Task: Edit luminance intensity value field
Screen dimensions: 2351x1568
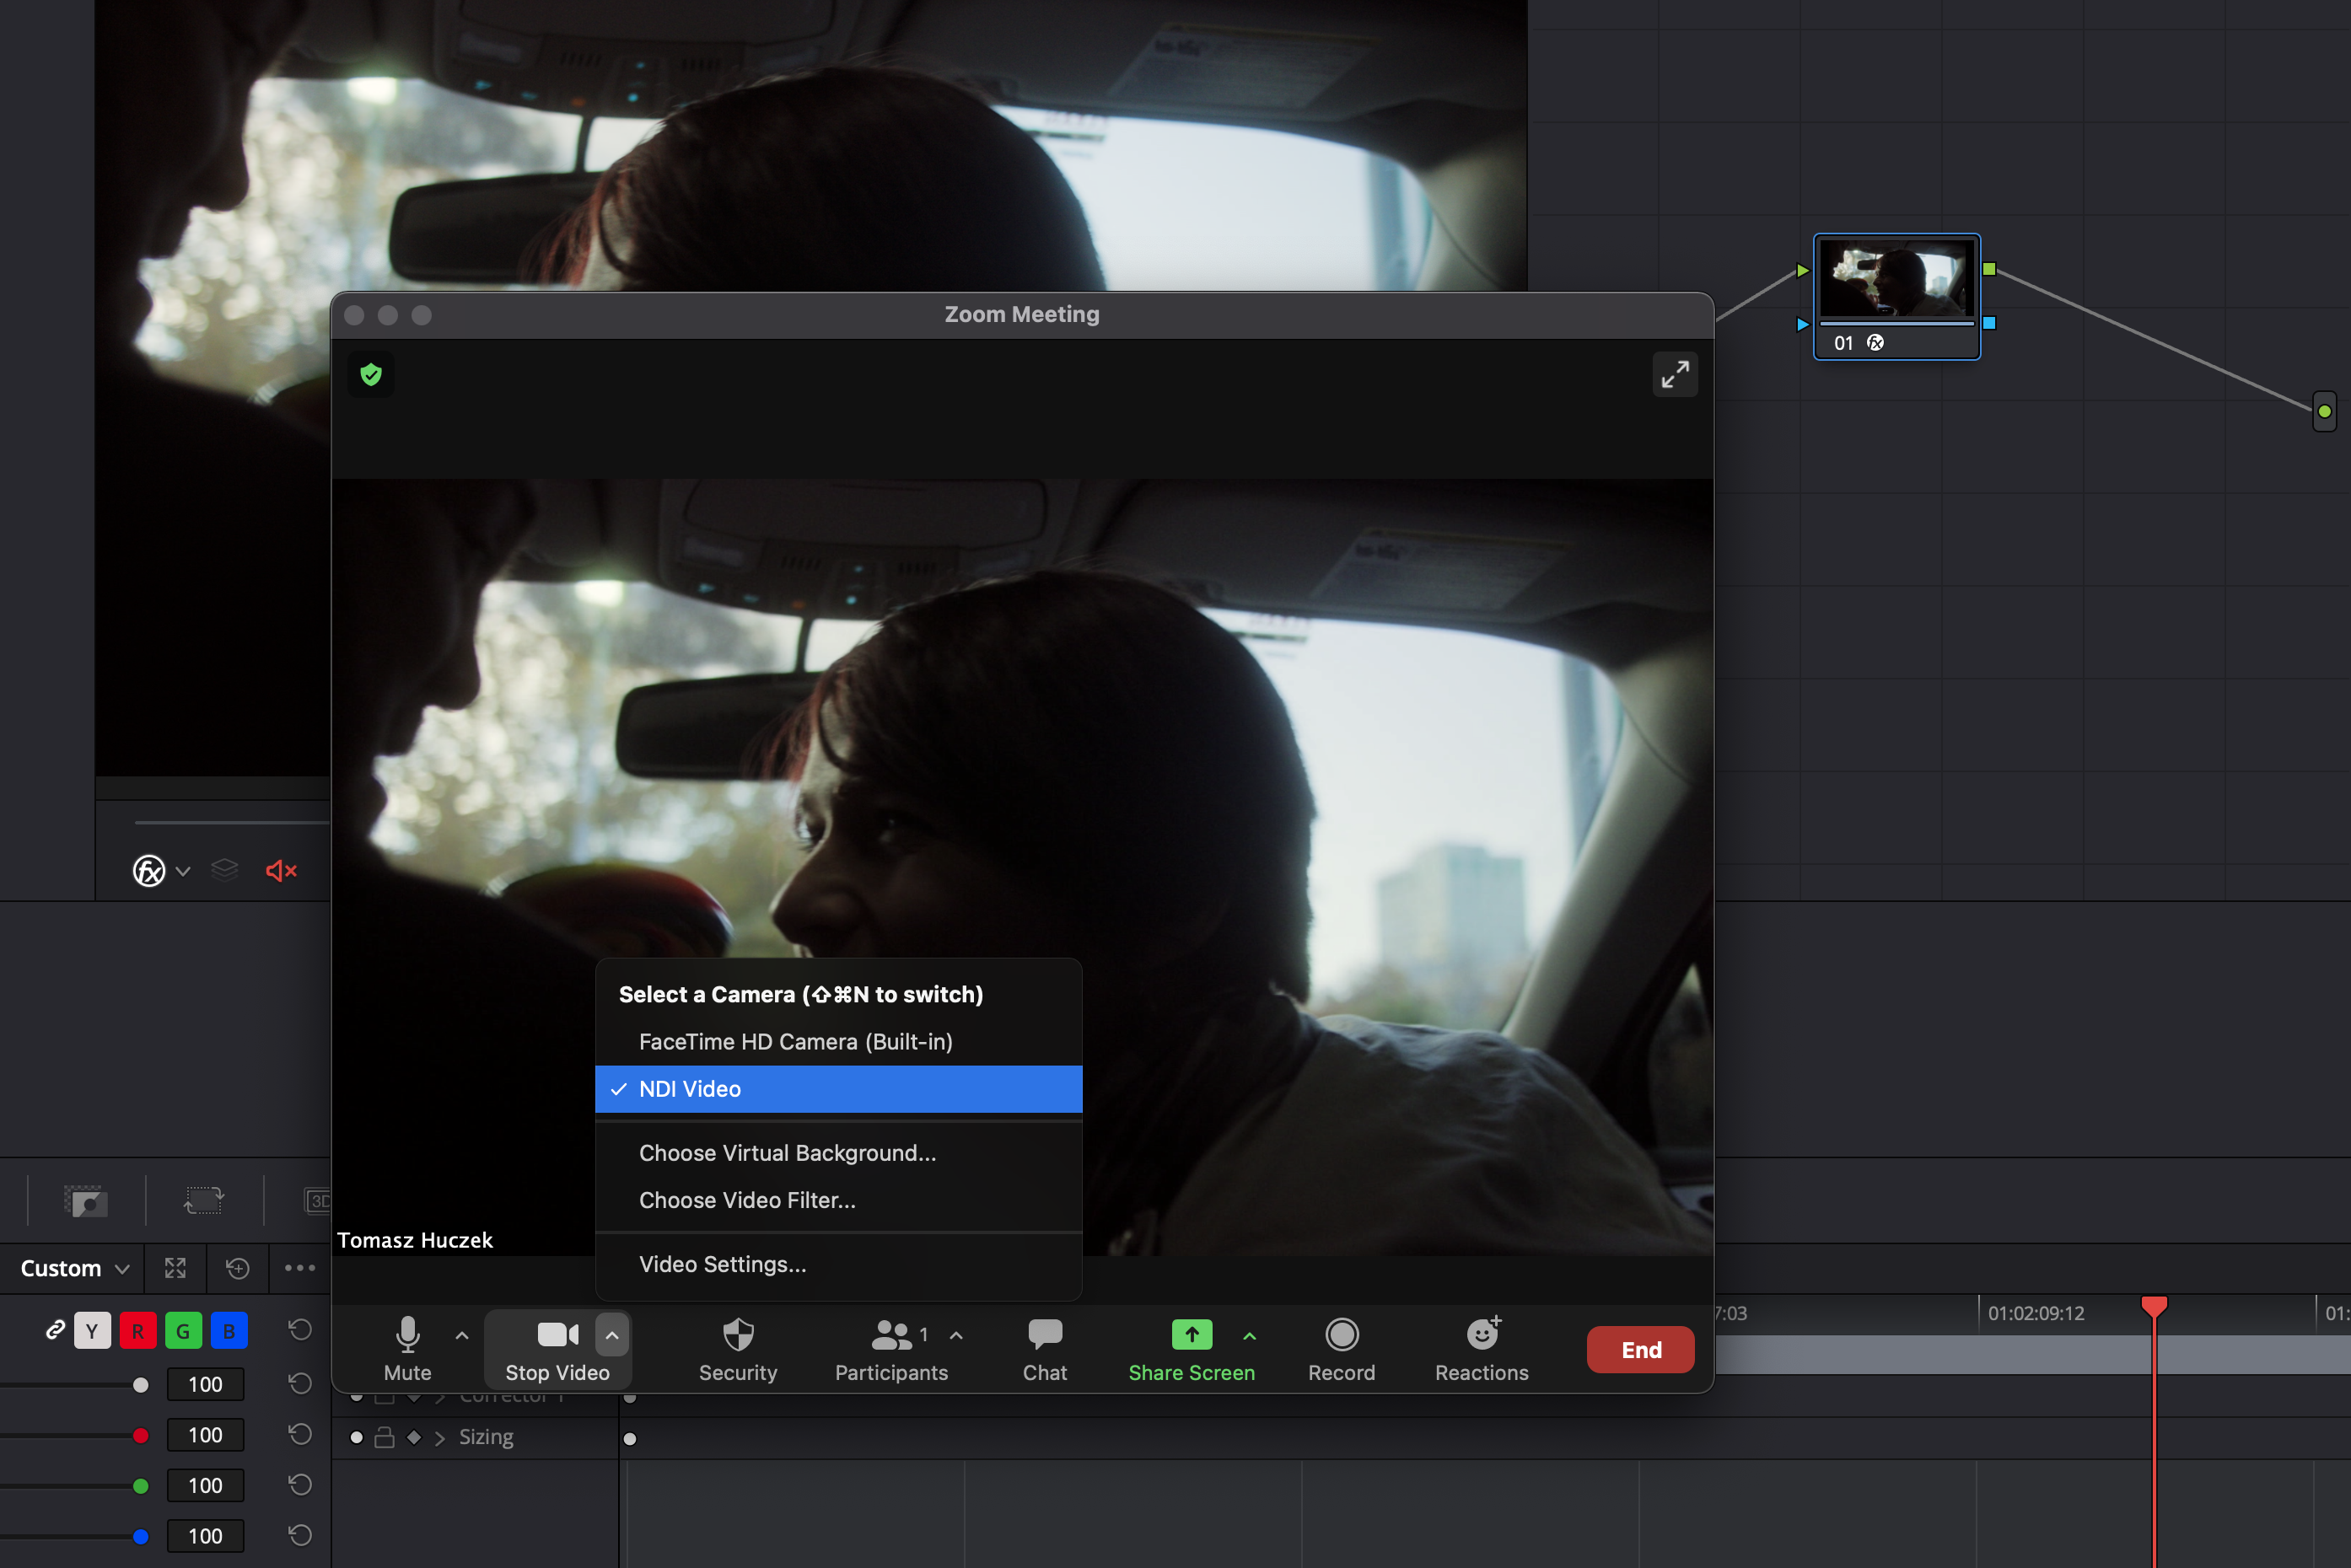Action: pos(205,1384)
